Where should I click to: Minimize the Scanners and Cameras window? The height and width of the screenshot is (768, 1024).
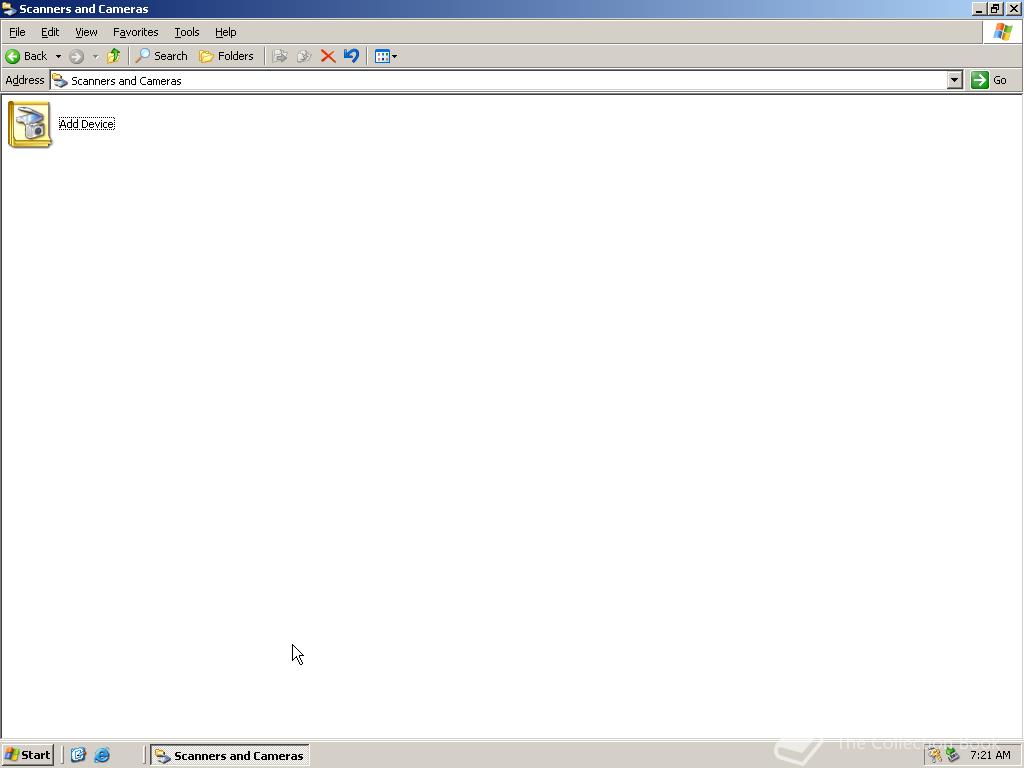pos(978,9)
